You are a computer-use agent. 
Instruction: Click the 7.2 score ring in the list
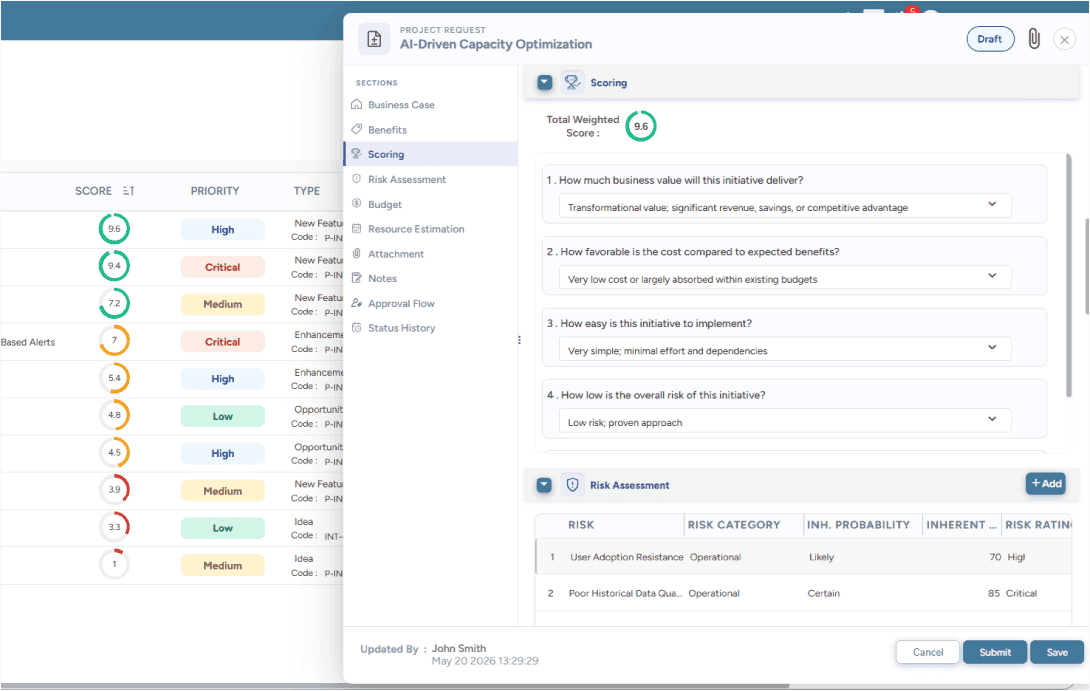click(x=114, y=303)
